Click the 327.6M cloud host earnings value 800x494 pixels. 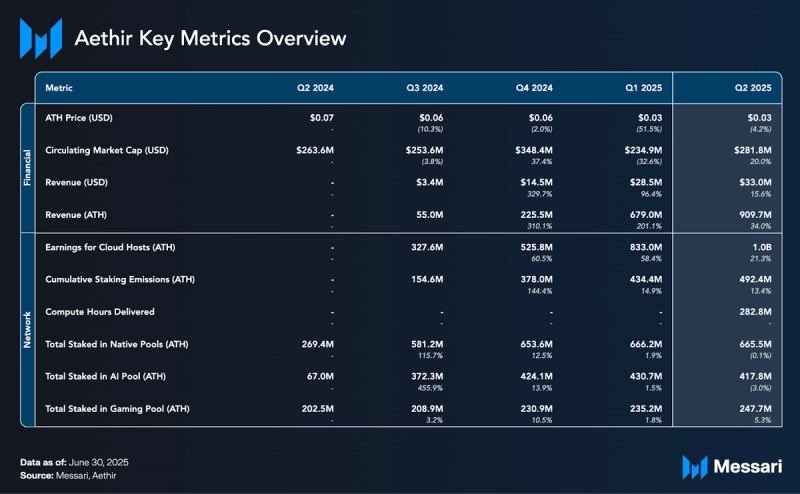click(427, 247)
